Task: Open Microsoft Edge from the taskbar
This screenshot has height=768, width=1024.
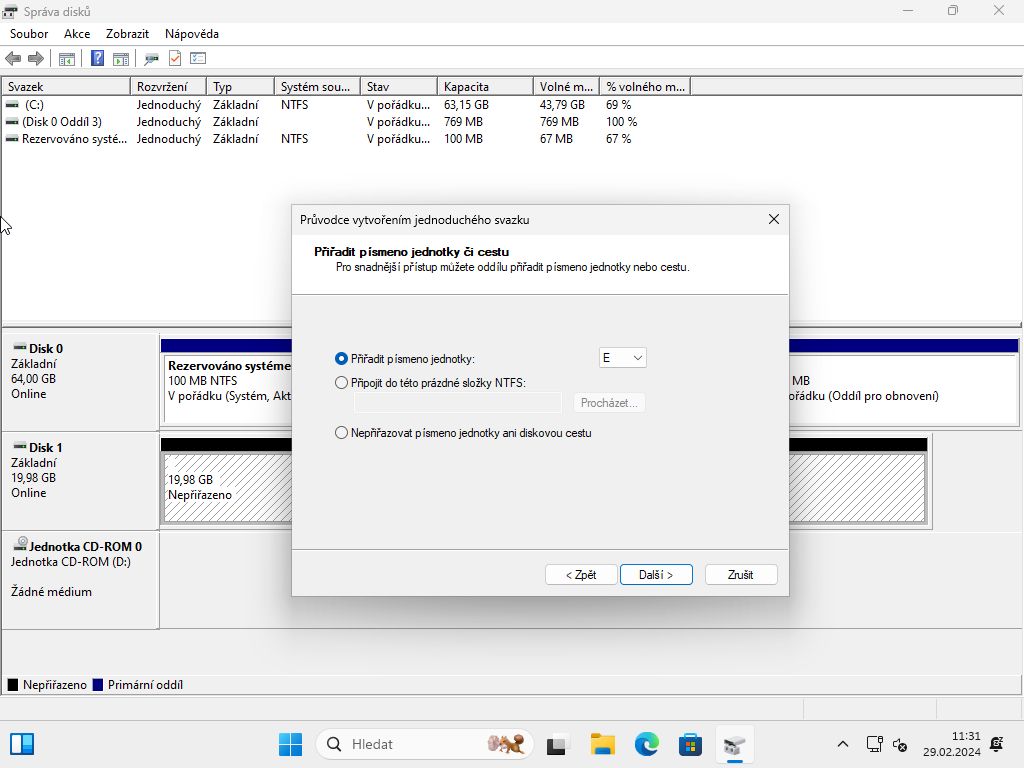Action: (x=647, y=744)
